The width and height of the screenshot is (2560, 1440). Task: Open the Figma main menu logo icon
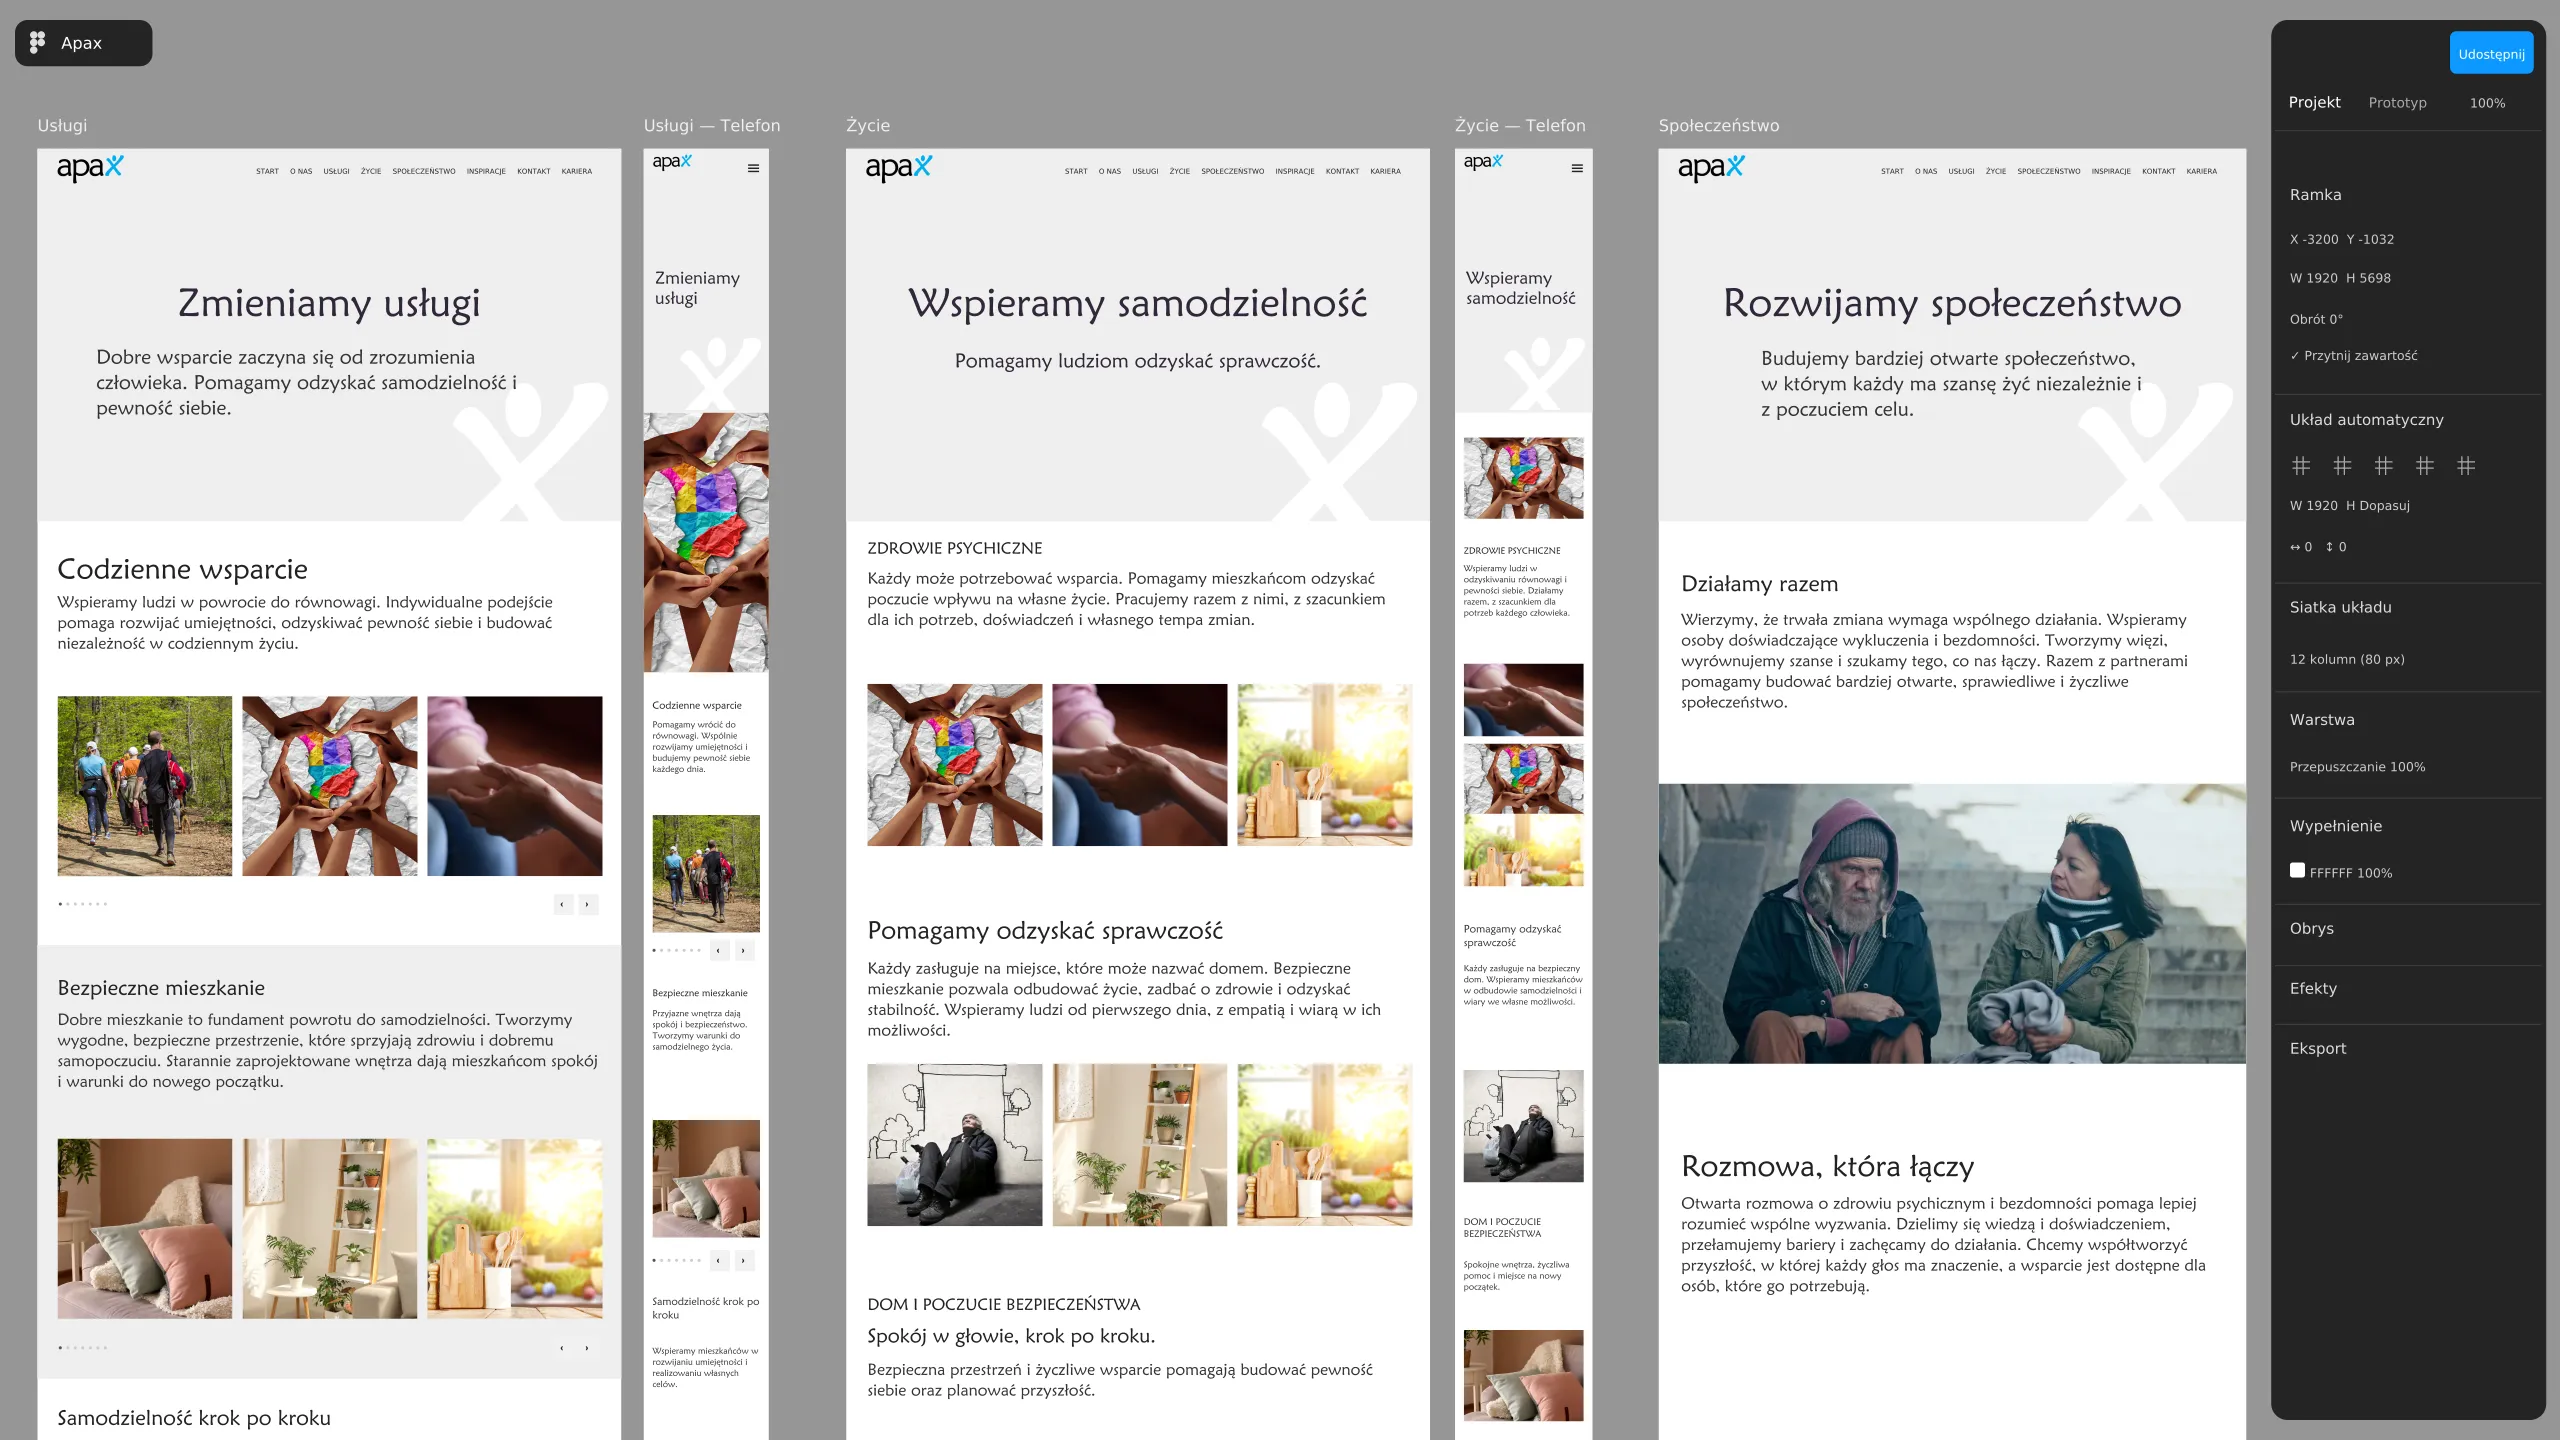tap(38, 43)
